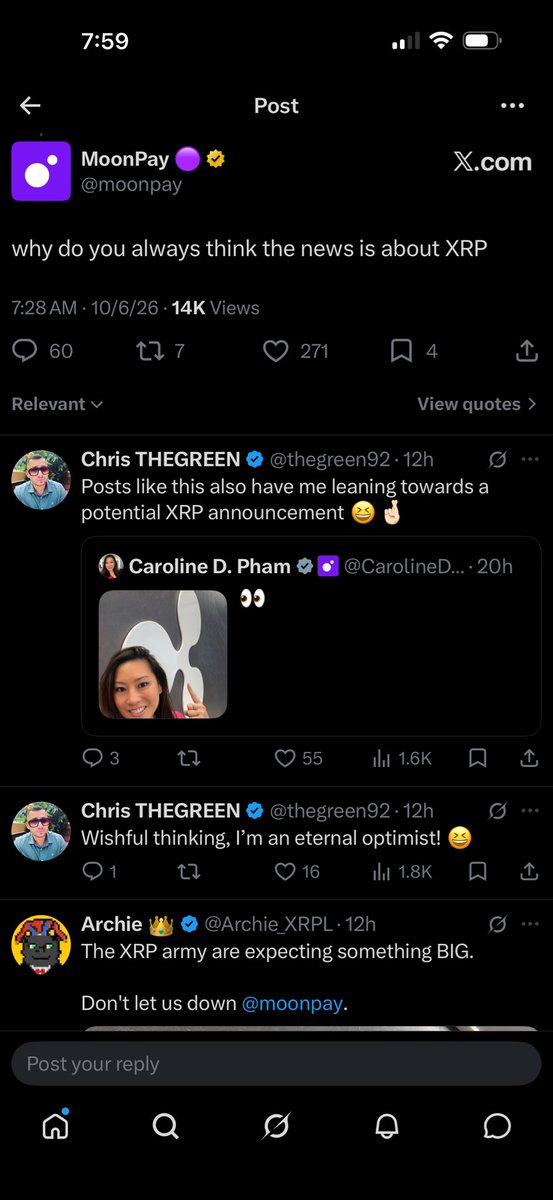Repost the MoonPay post
The width and height of the screenshot is (553, 1200).
[x=150, y=351]
